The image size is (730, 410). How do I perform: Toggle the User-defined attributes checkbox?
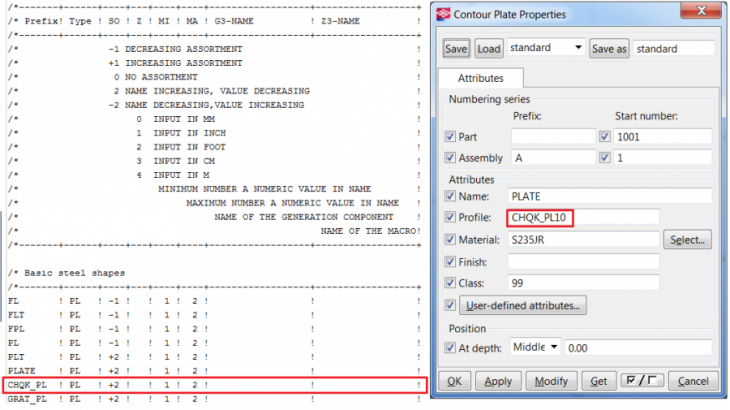point(450,305)
